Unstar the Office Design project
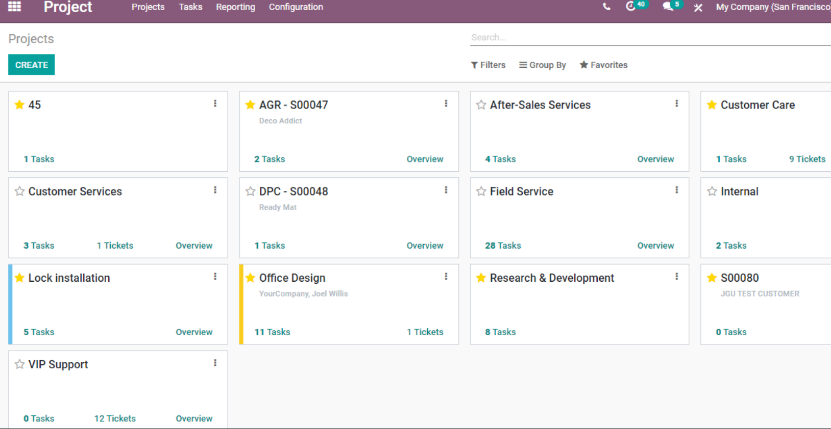Image resolution: width=831 pixels, height=429 pixels. [x=250, y=278]
